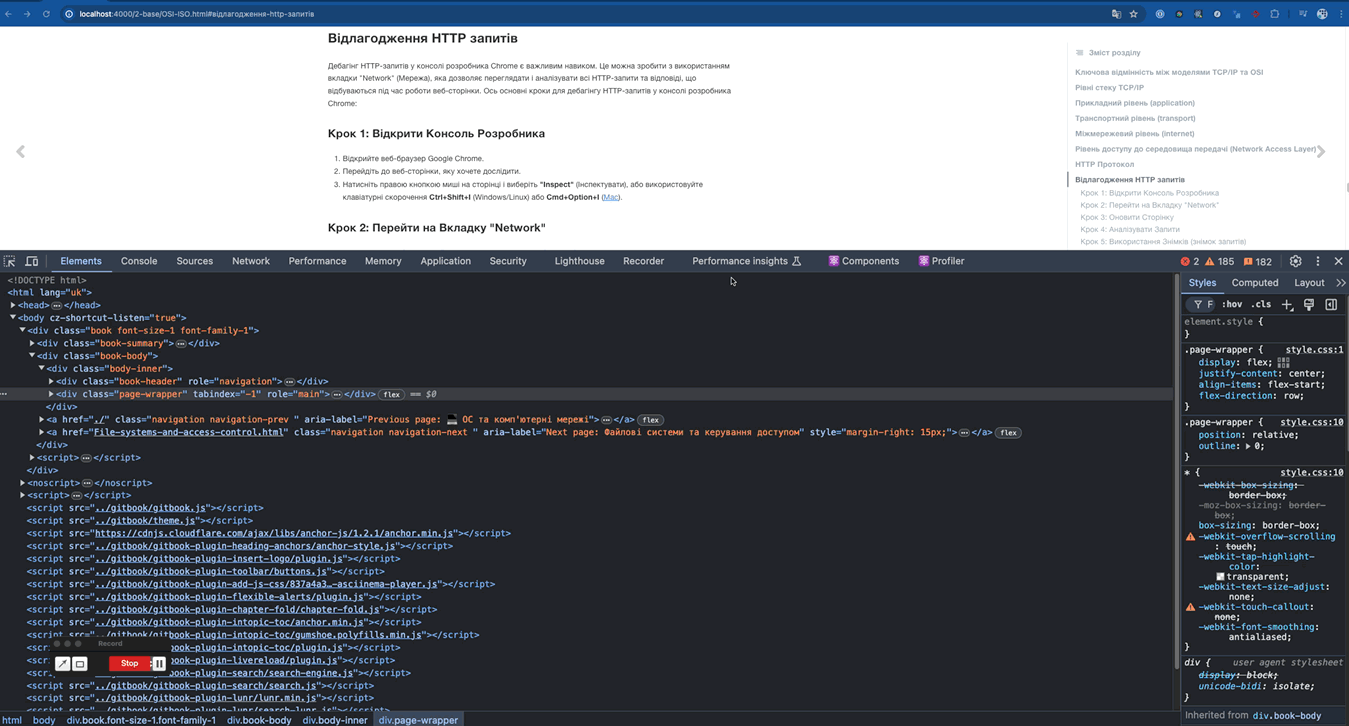Toggle the computed styles sidebar icon
This screenshot has height=726, width=1349.
click(1331, 304)
